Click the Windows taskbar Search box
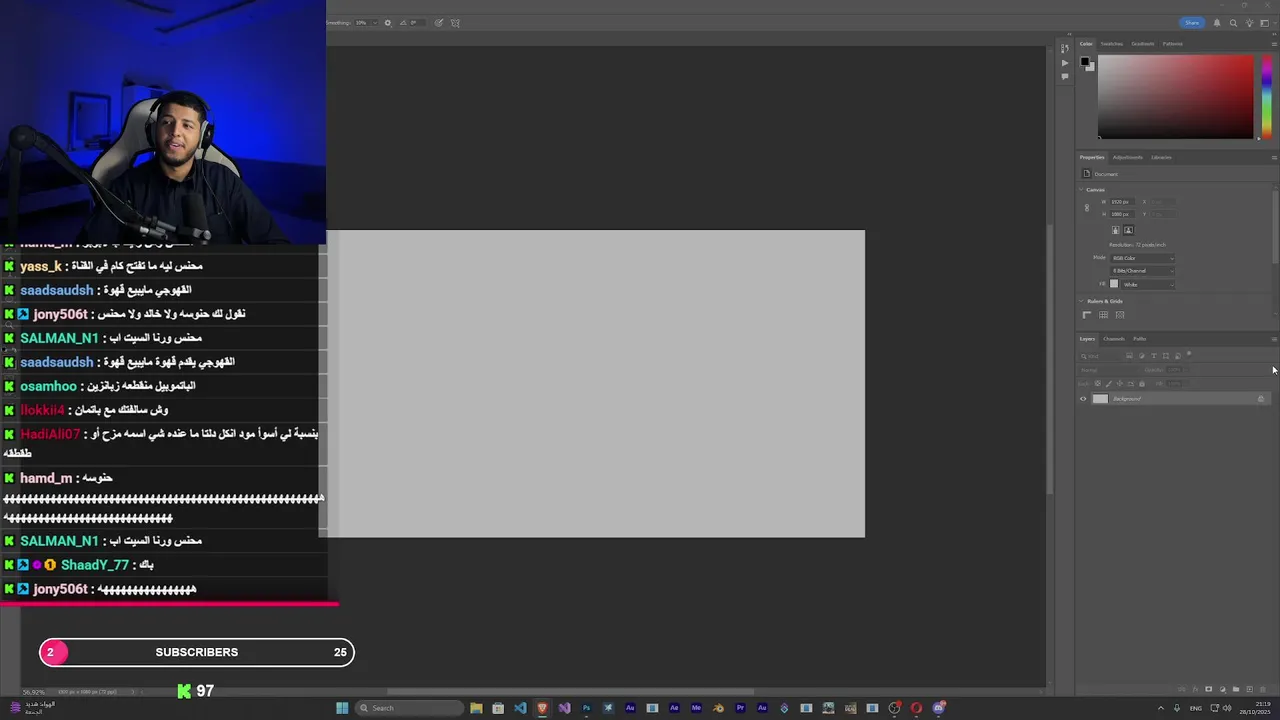The image size is (1280, 720). 411,708
